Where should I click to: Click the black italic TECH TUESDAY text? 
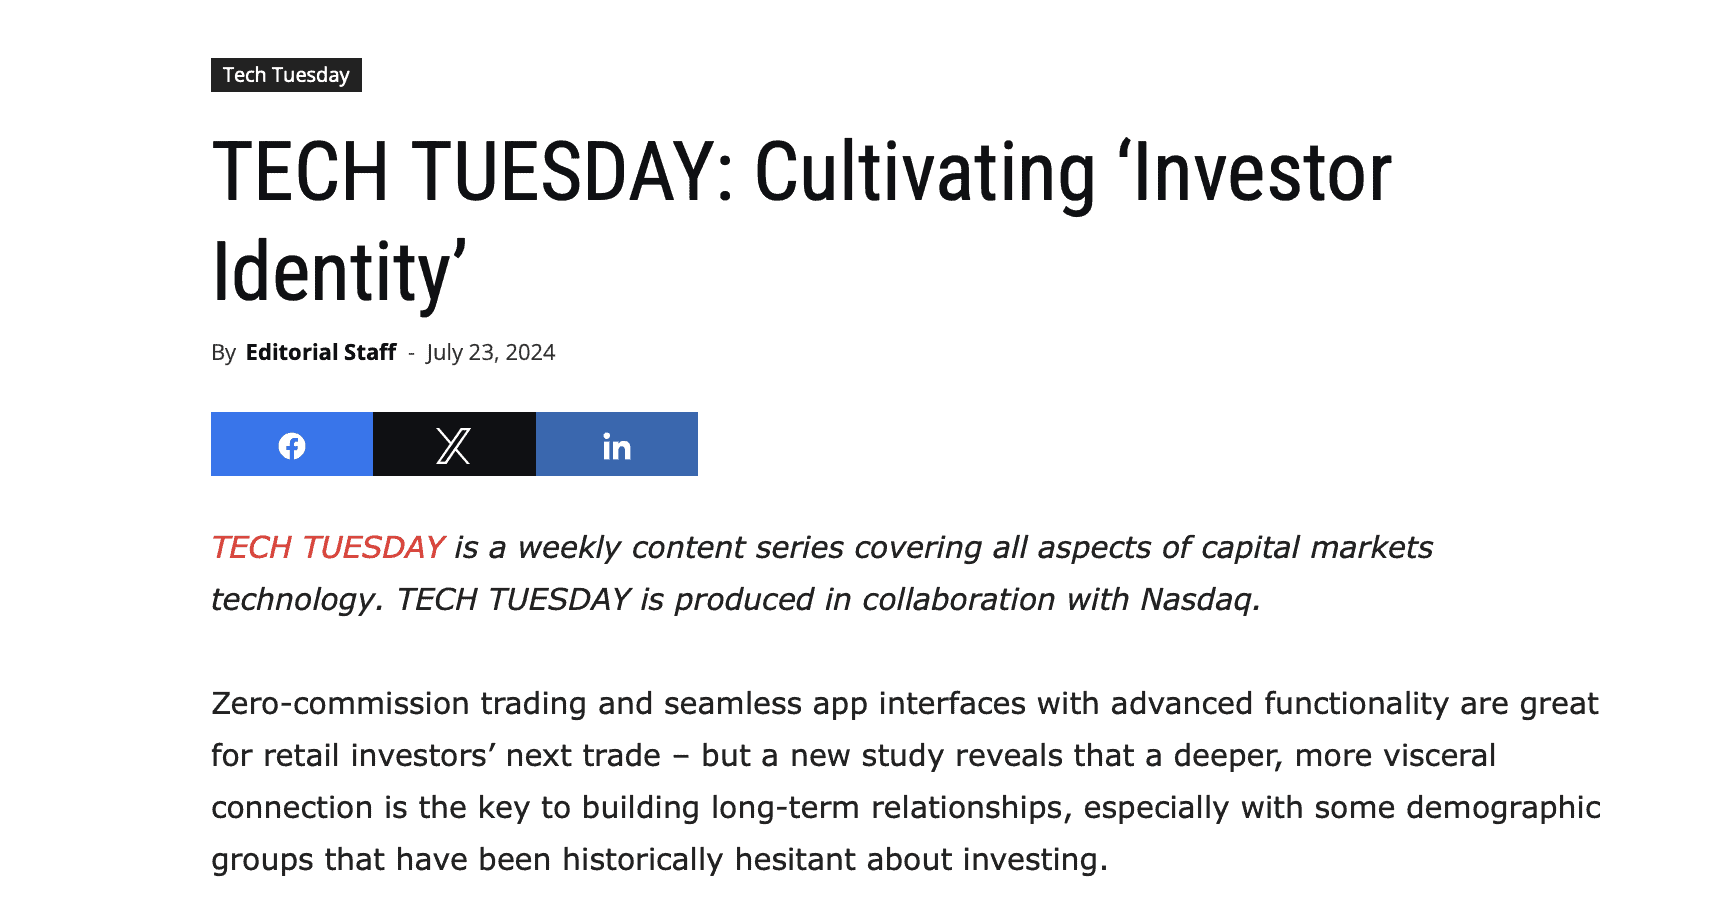[x=514, y=599]
